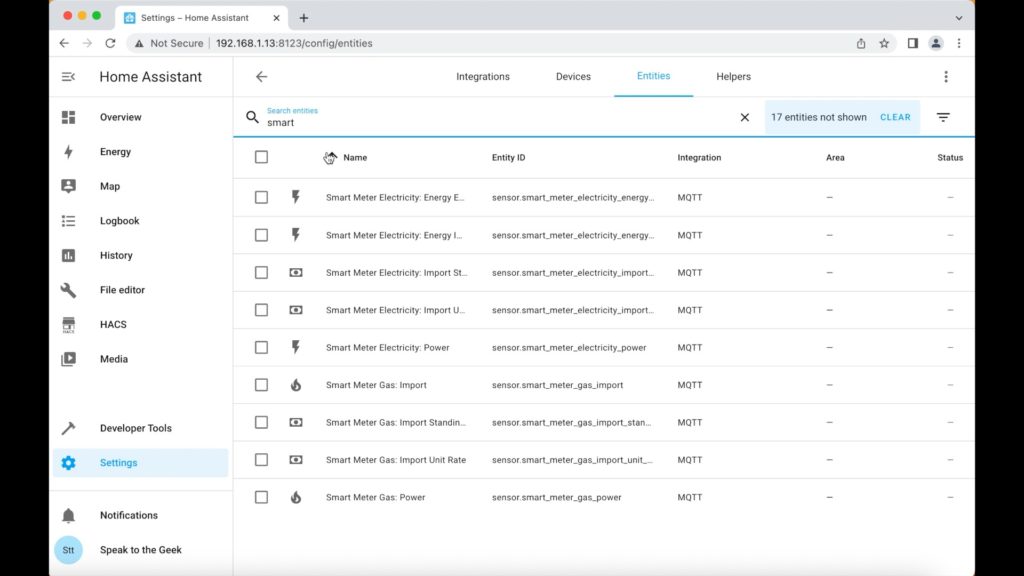
Task: Select all entities with header checkbox
Action: point(261,157)
